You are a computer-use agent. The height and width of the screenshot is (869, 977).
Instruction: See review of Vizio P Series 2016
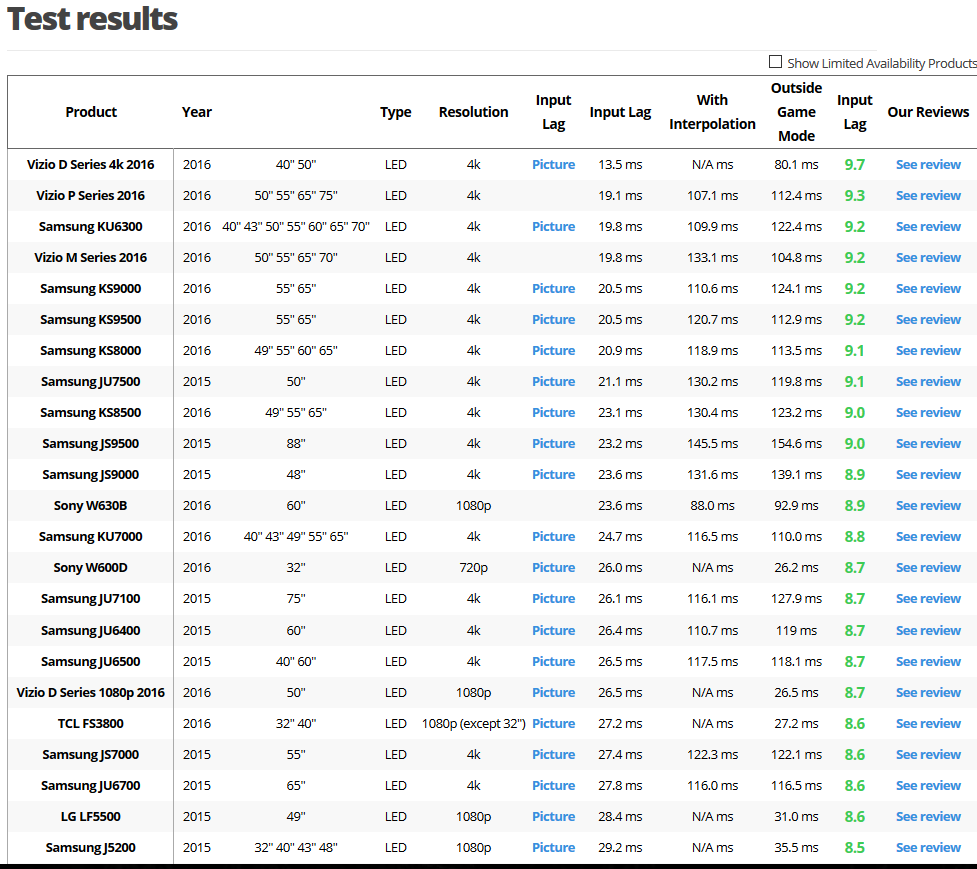pos(928,196)
